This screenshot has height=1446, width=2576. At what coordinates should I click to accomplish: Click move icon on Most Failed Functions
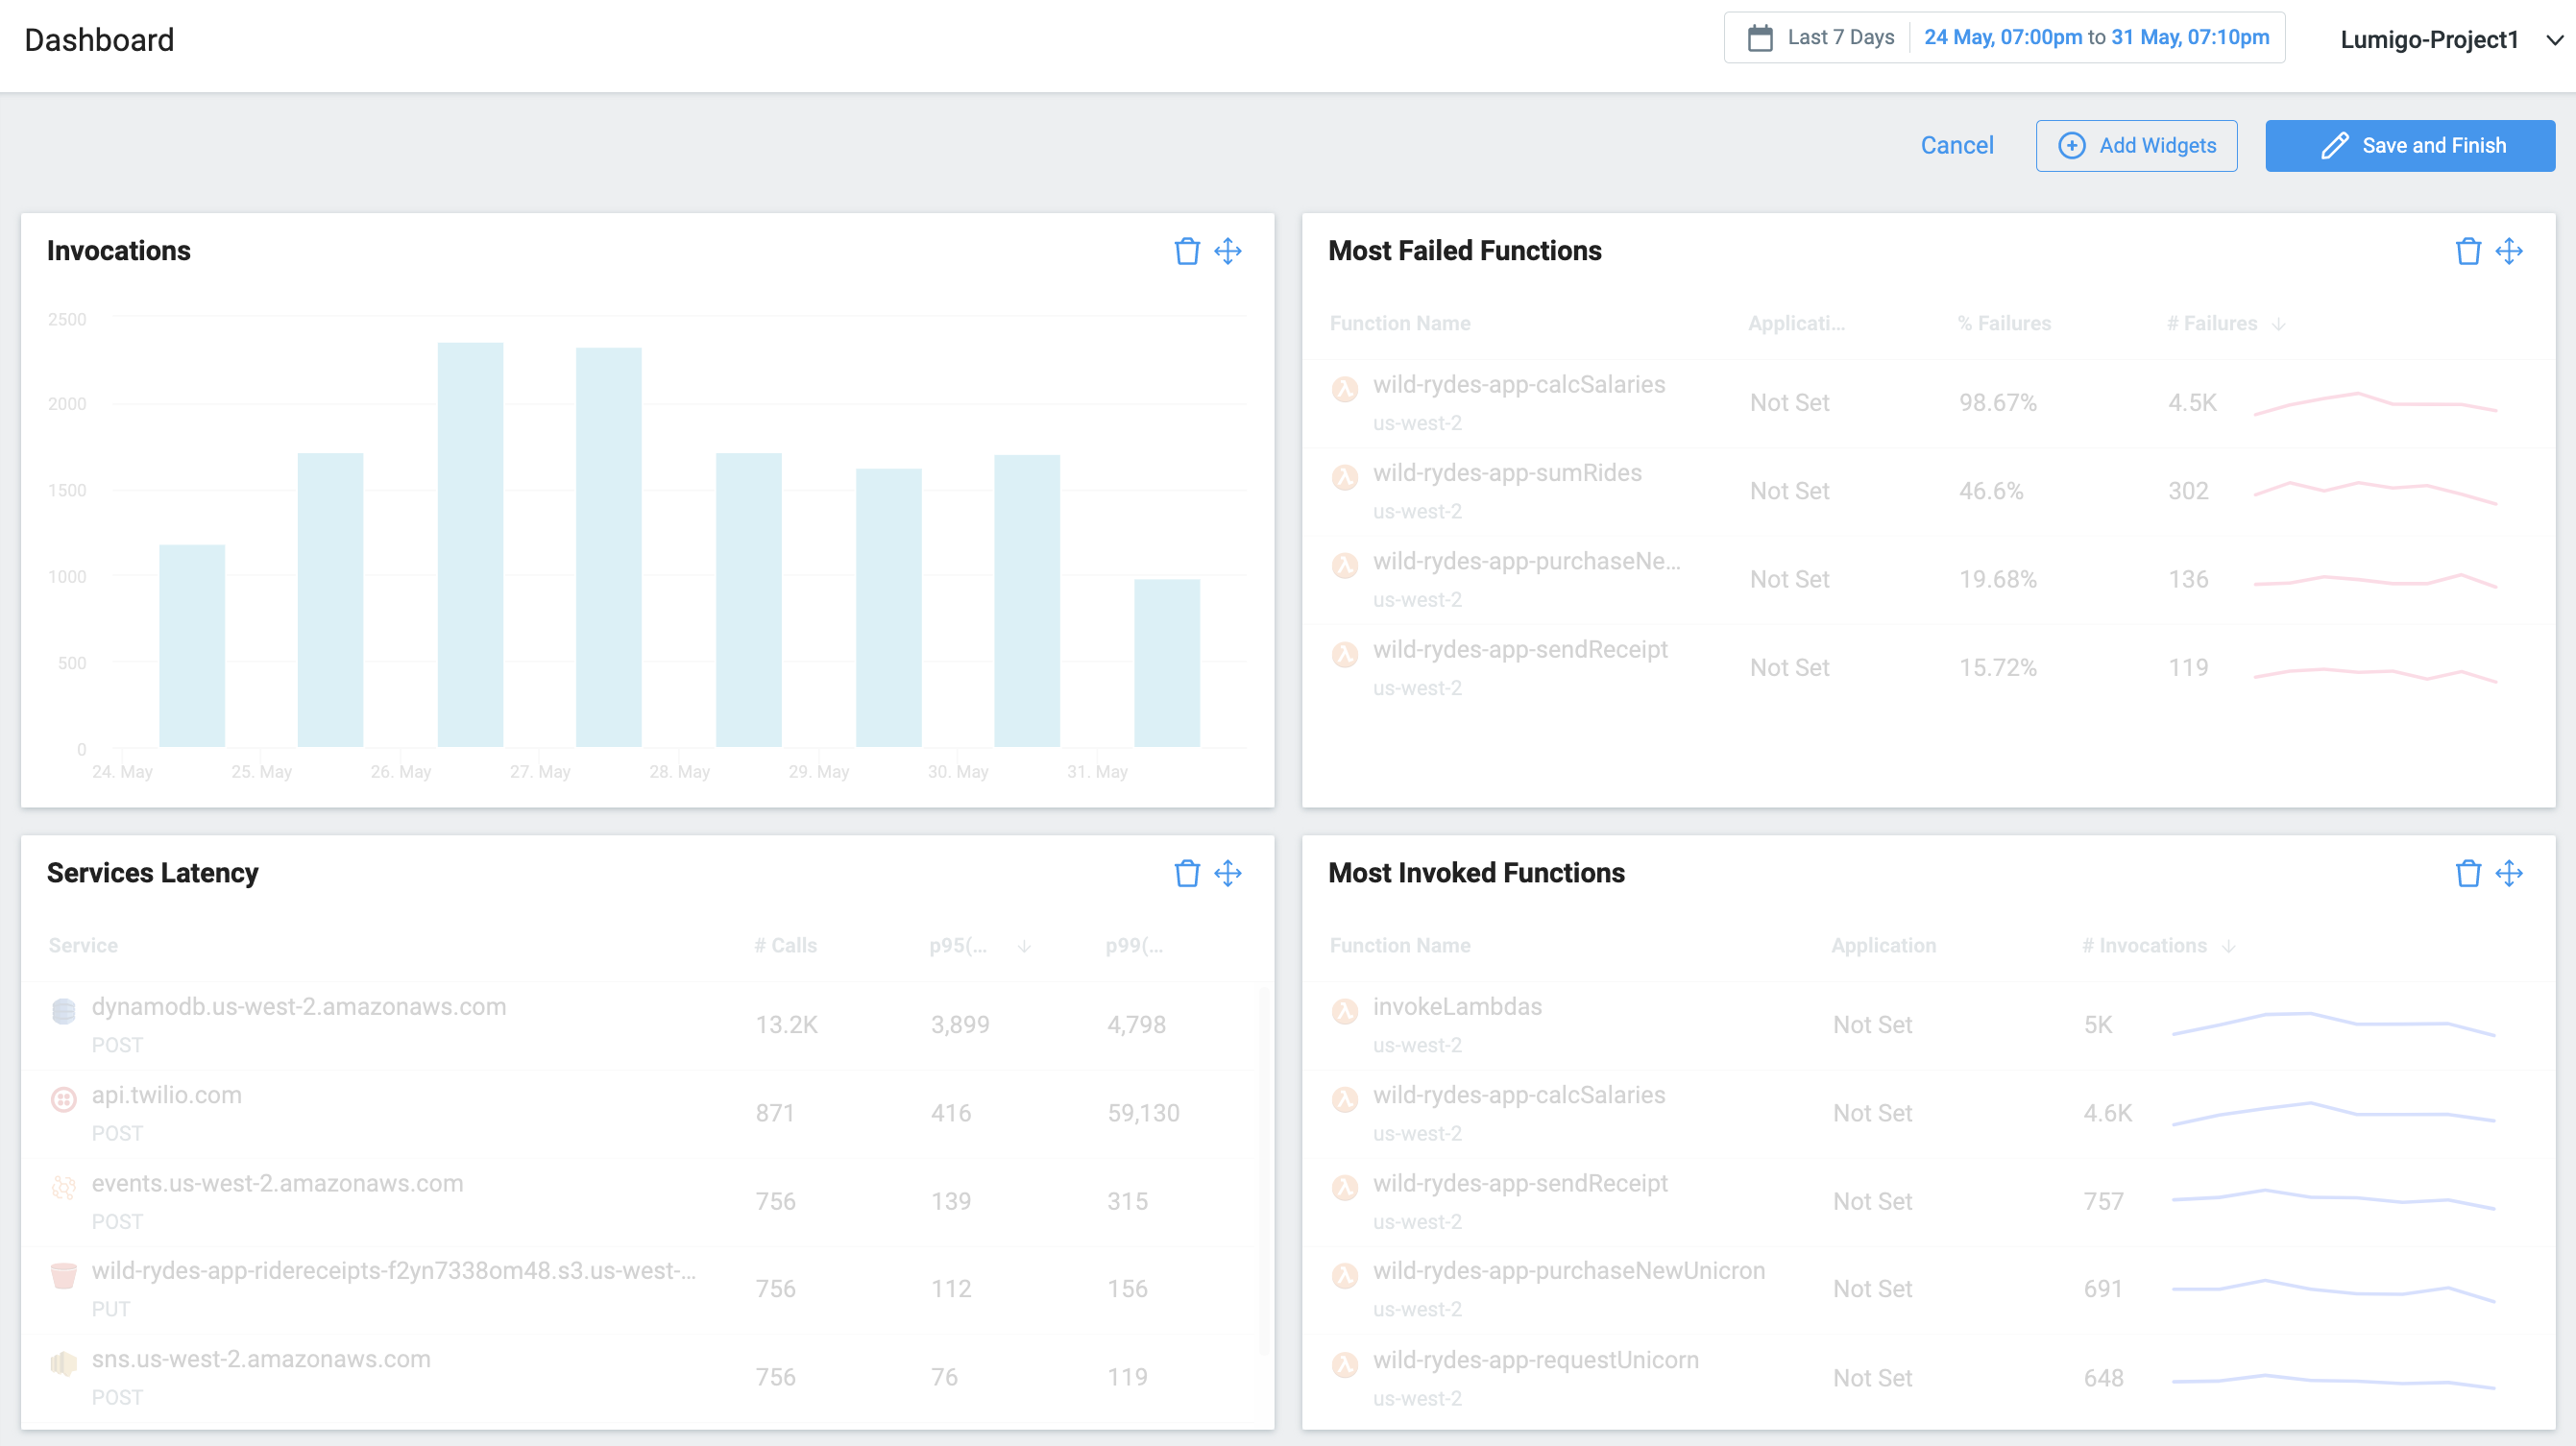(2509, 251)
